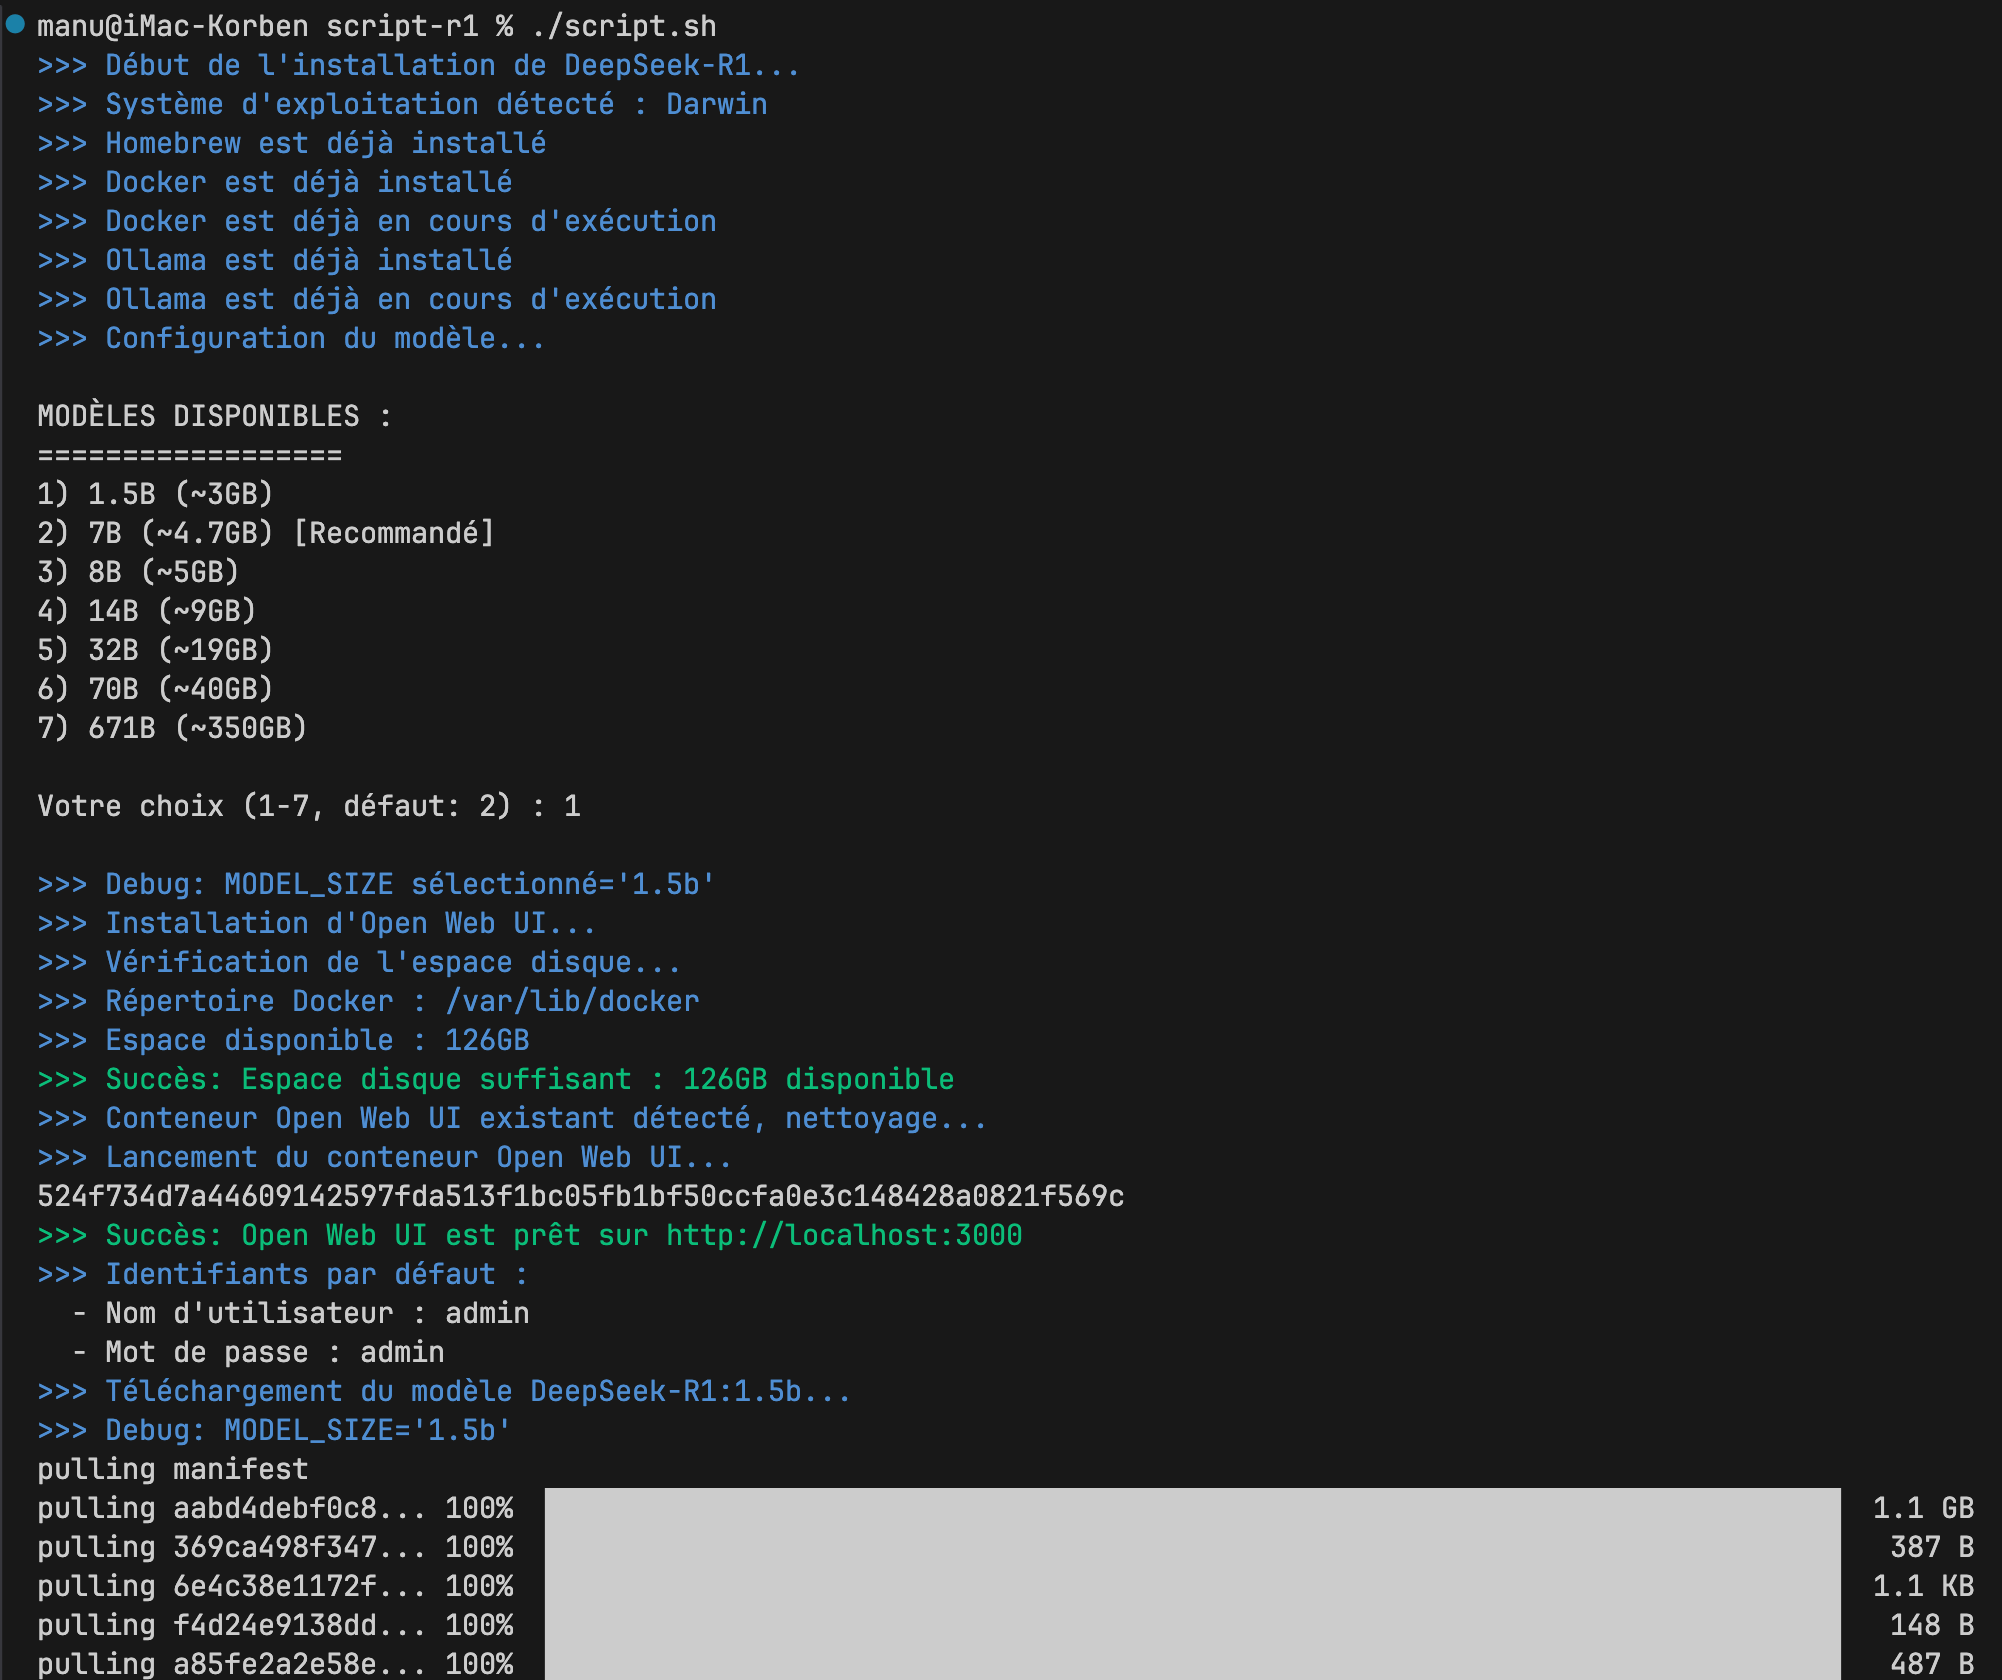Image resolution: width=2002 pixels, height=1680 pixels.
Task: Click model option '3) 8B (~5GB)'
Action: click(x=138, y=572)
